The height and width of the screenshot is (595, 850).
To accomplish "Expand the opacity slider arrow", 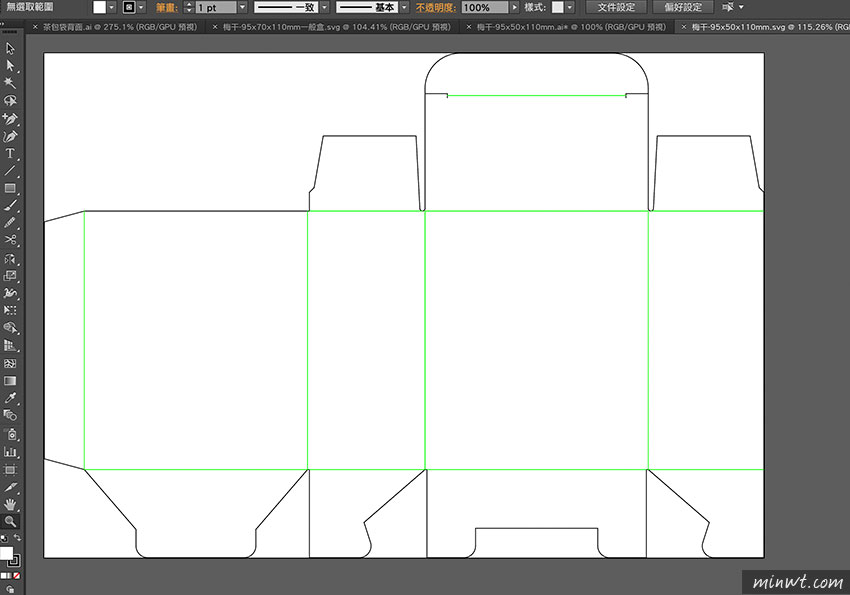I will click(514, 8).
